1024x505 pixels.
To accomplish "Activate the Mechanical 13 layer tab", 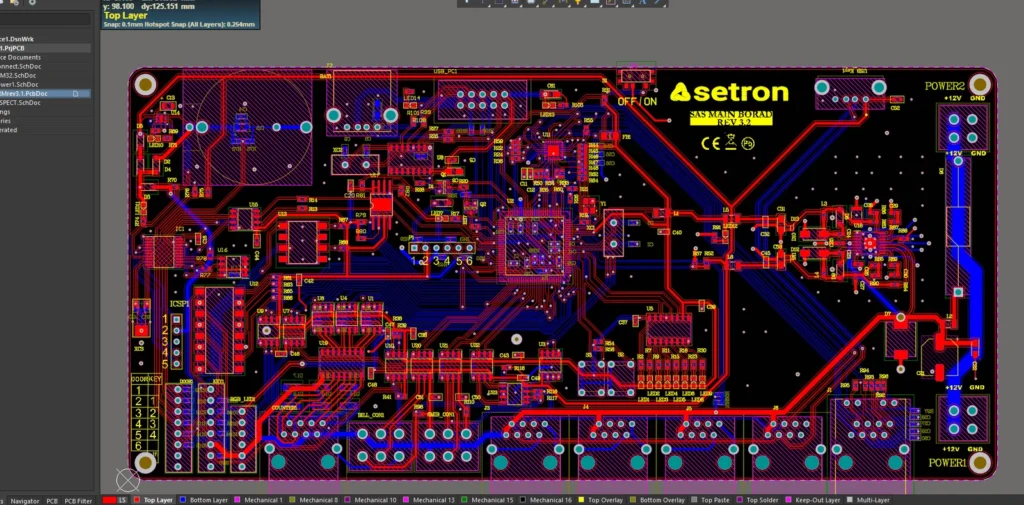I will [433, 499].
